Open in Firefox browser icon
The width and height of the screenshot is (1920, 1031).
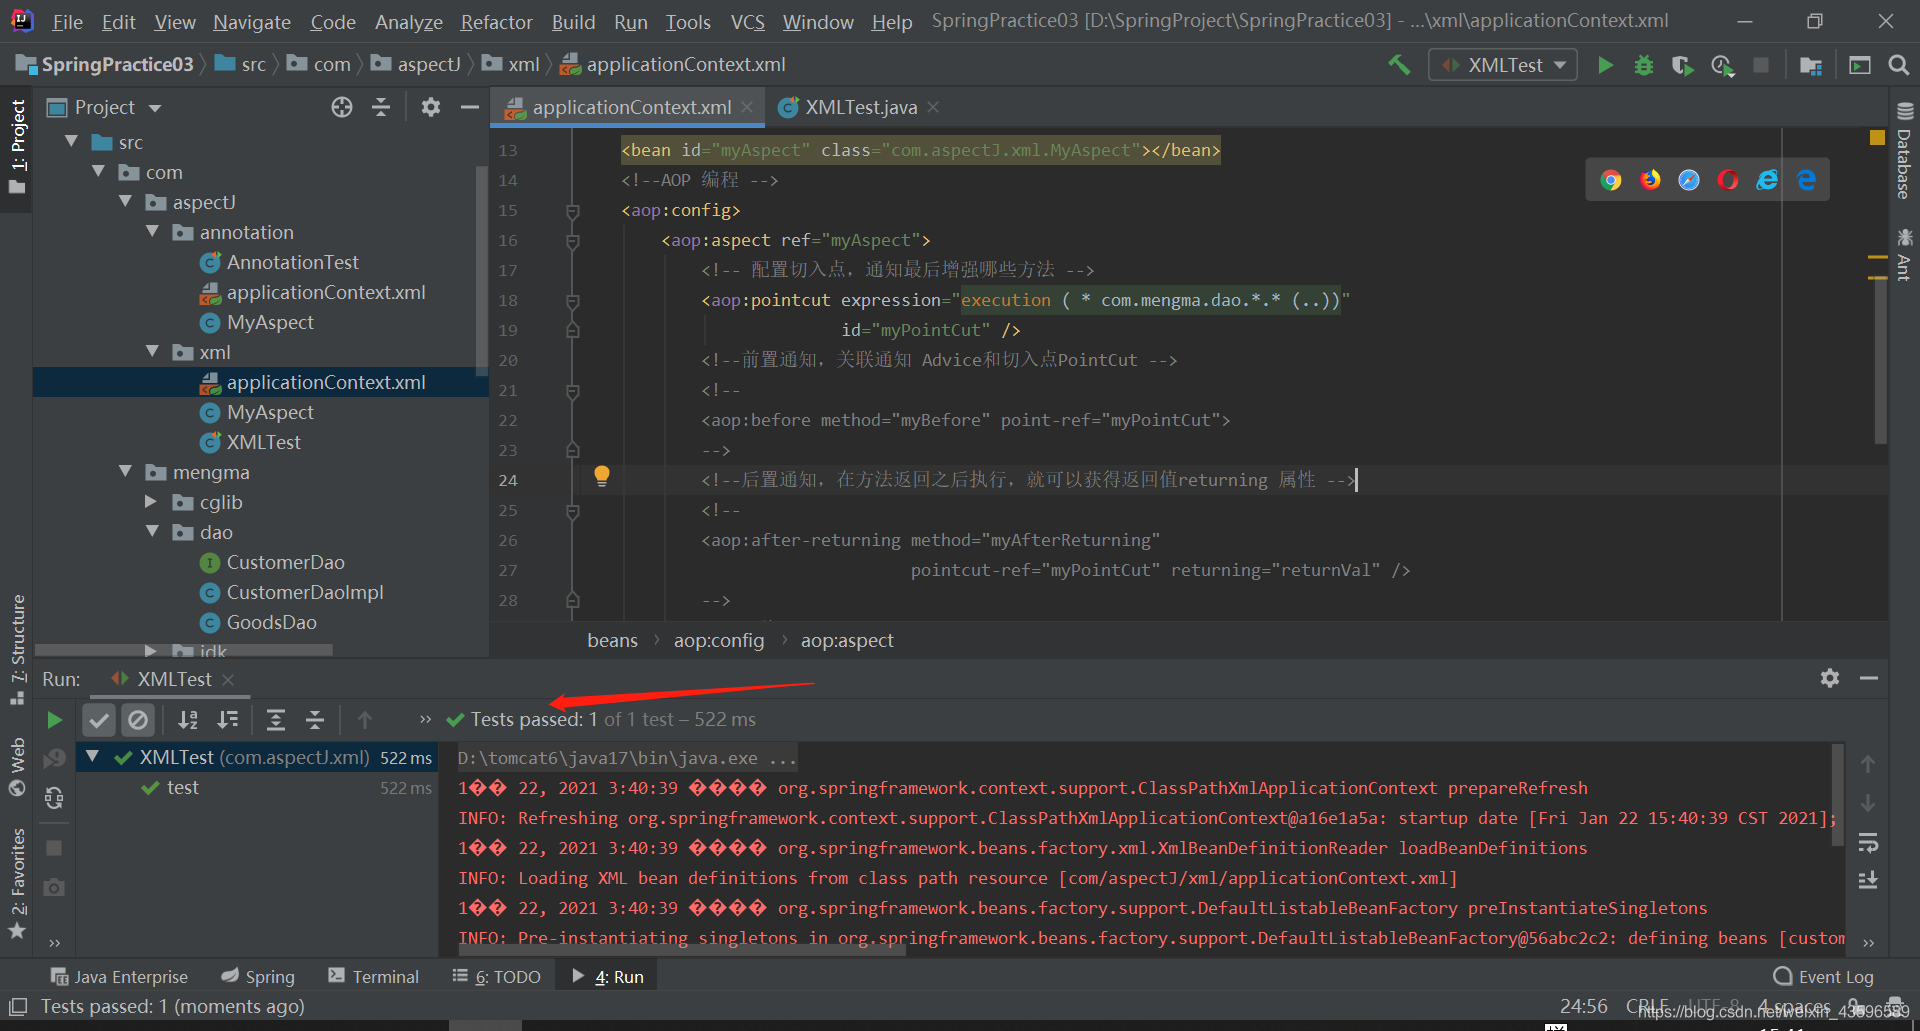[x=1650, y=180]
